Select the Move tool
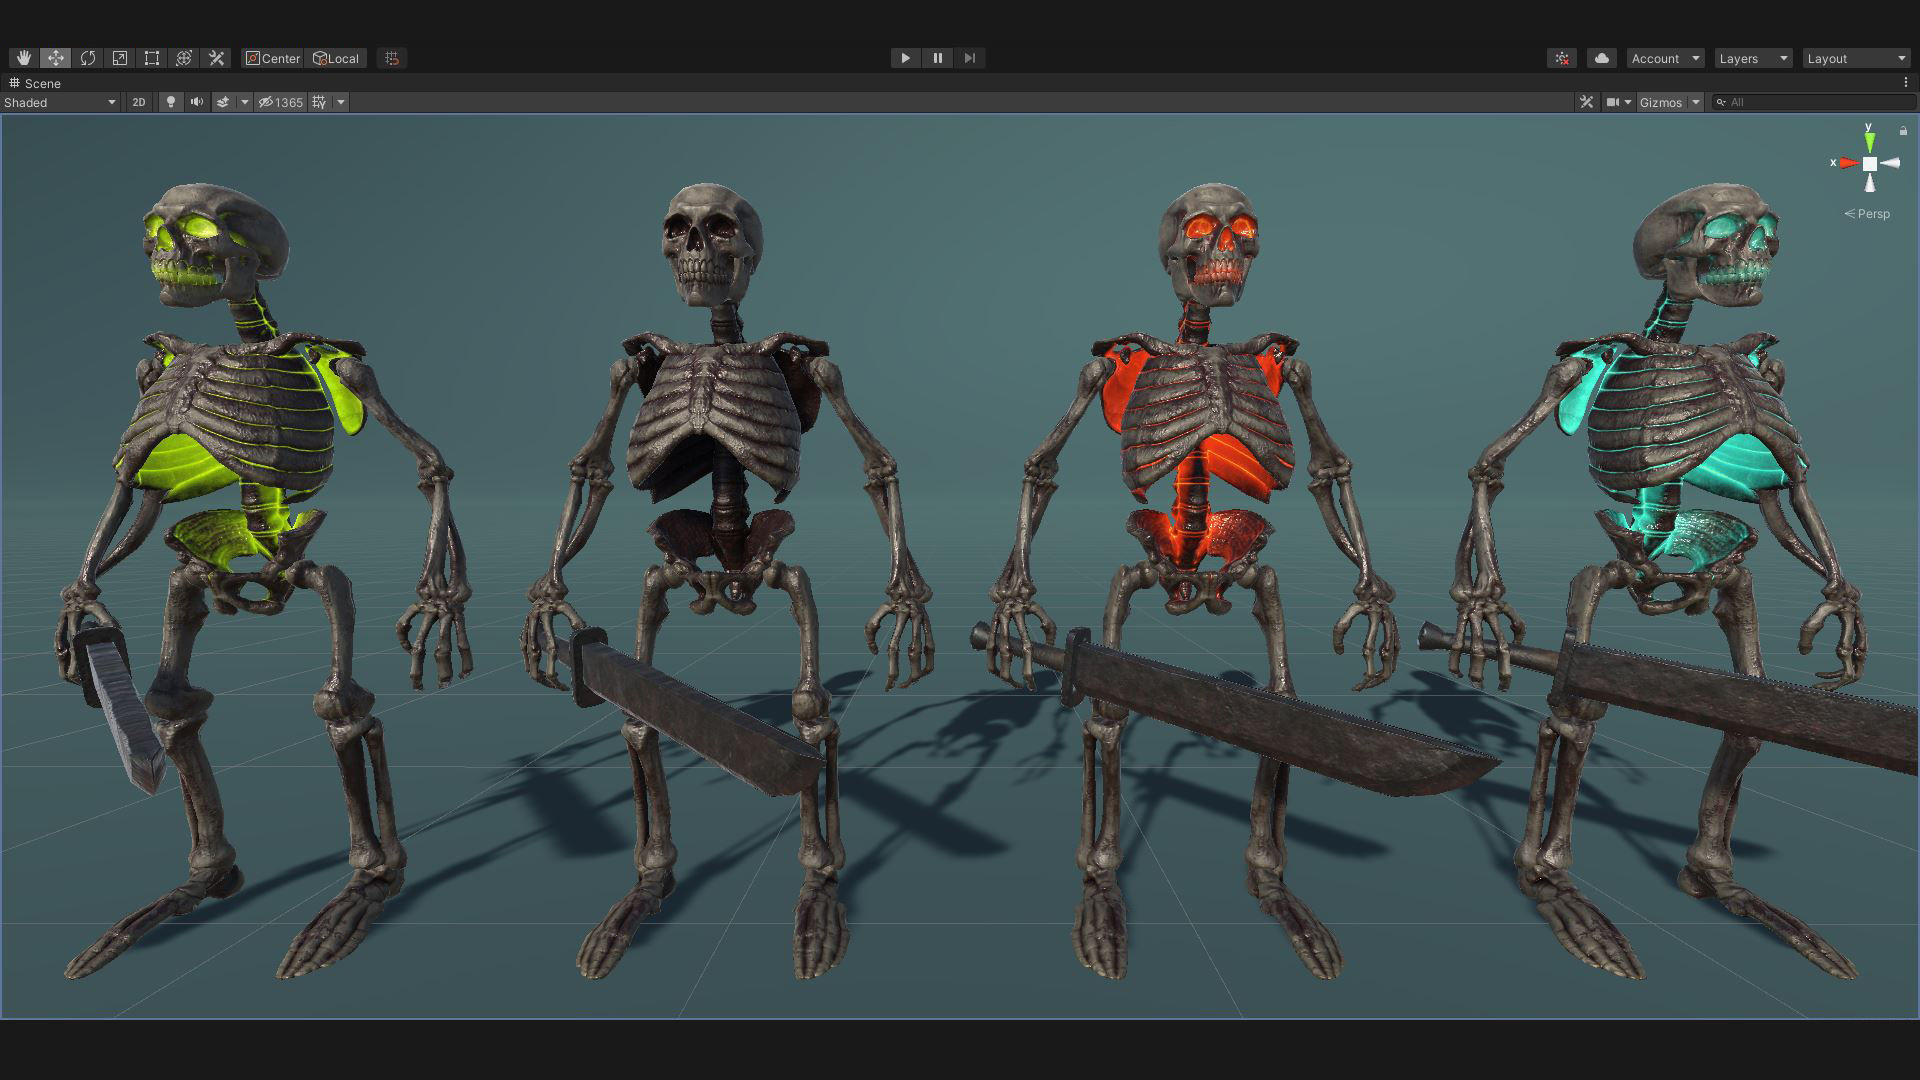The height and width of the screenshot is (1080, 1920). coord(56,58)
